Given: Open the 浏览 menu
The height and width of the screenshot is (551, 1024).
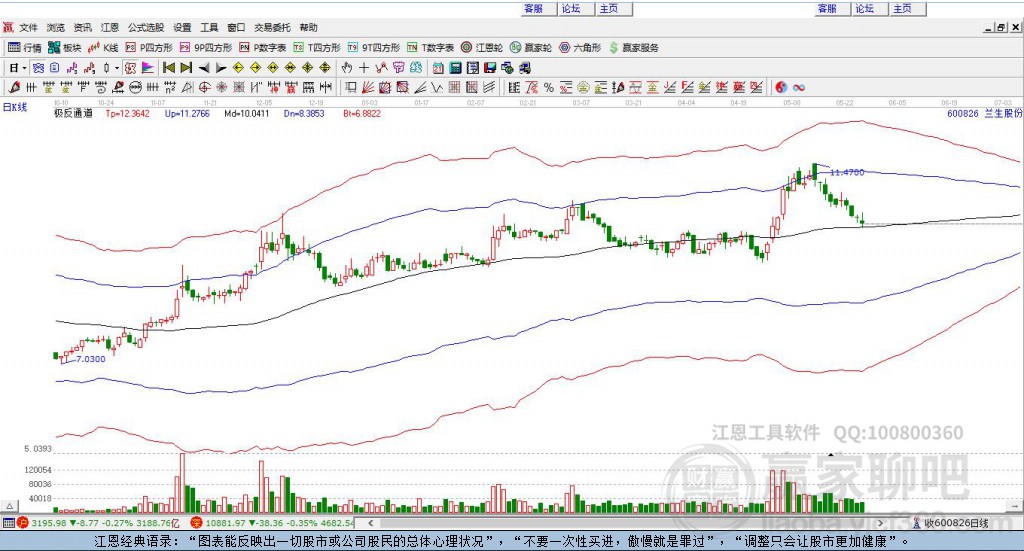Looking at the screenshot, I should click(56, 27).
